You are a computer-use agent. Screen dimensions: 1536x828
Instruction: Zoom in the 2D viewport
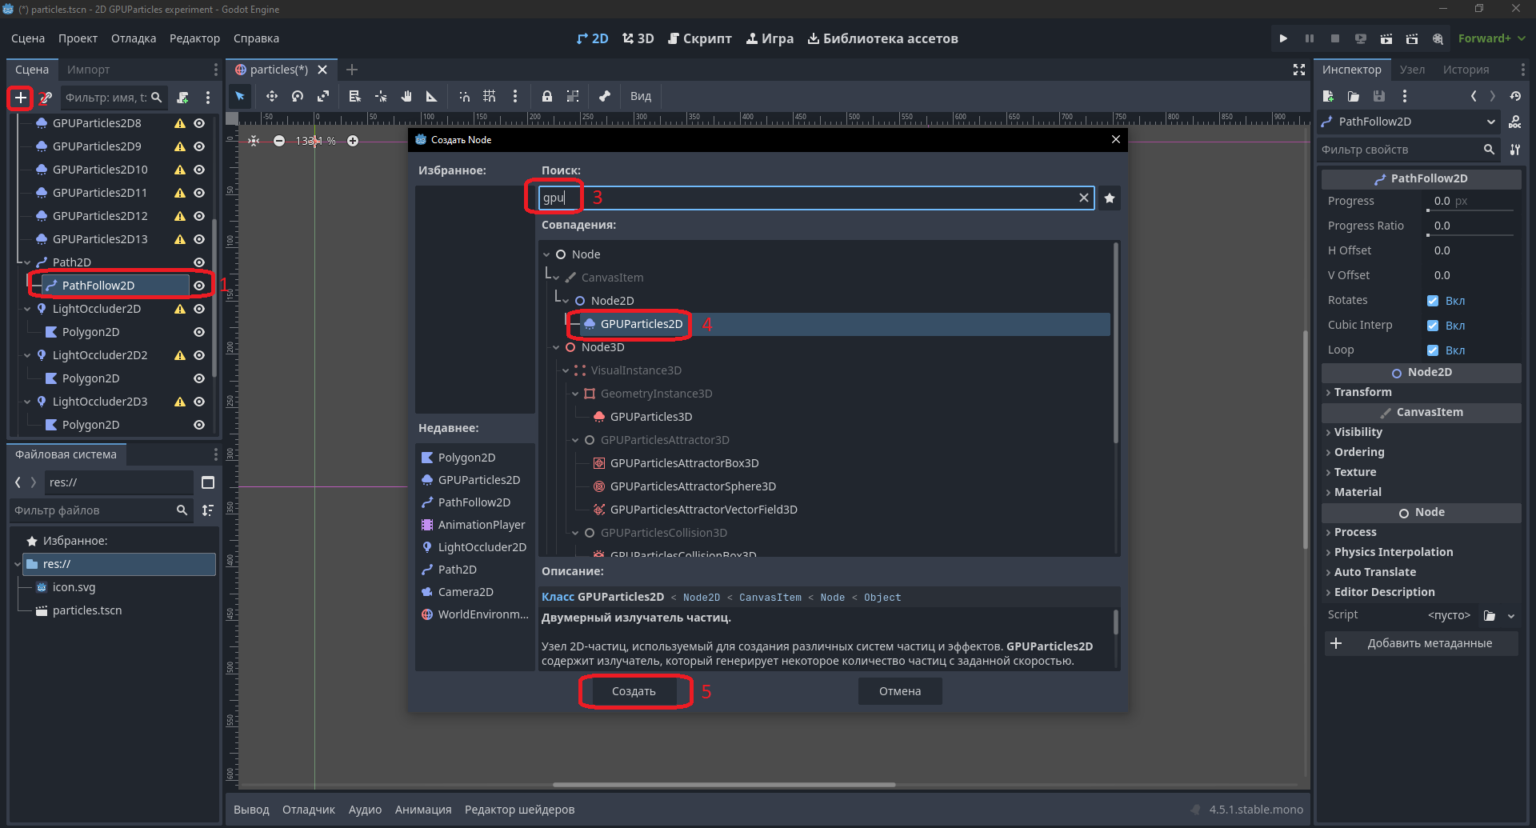352,141
